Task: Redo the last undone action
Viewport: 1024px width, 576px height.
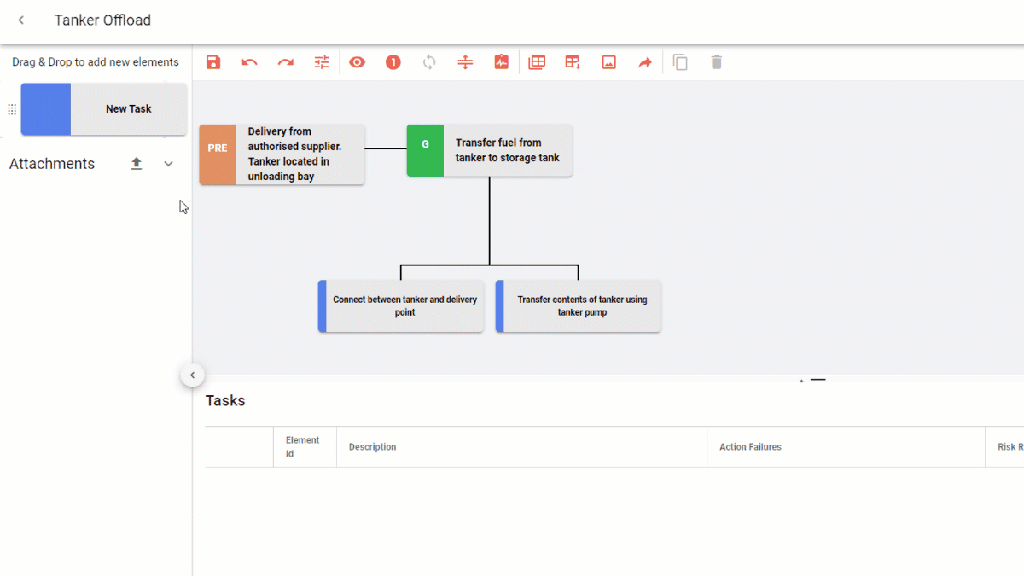Action: (286, 62)
